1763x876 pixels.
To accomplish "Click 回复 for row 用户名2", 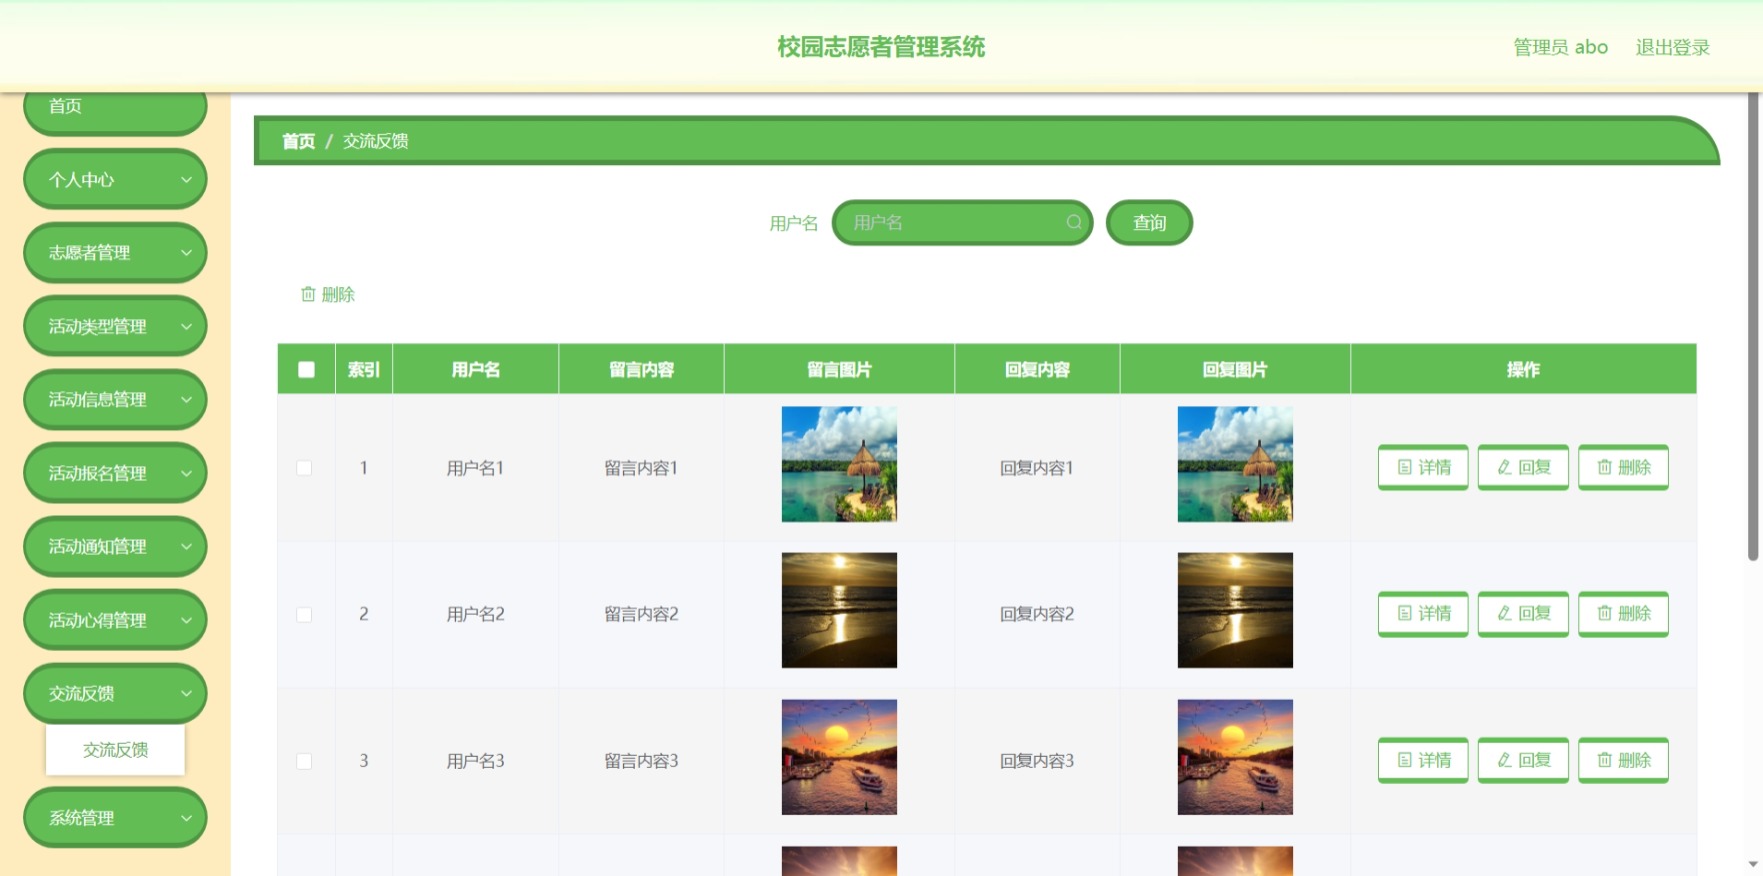I will (x=1523, y=614).
